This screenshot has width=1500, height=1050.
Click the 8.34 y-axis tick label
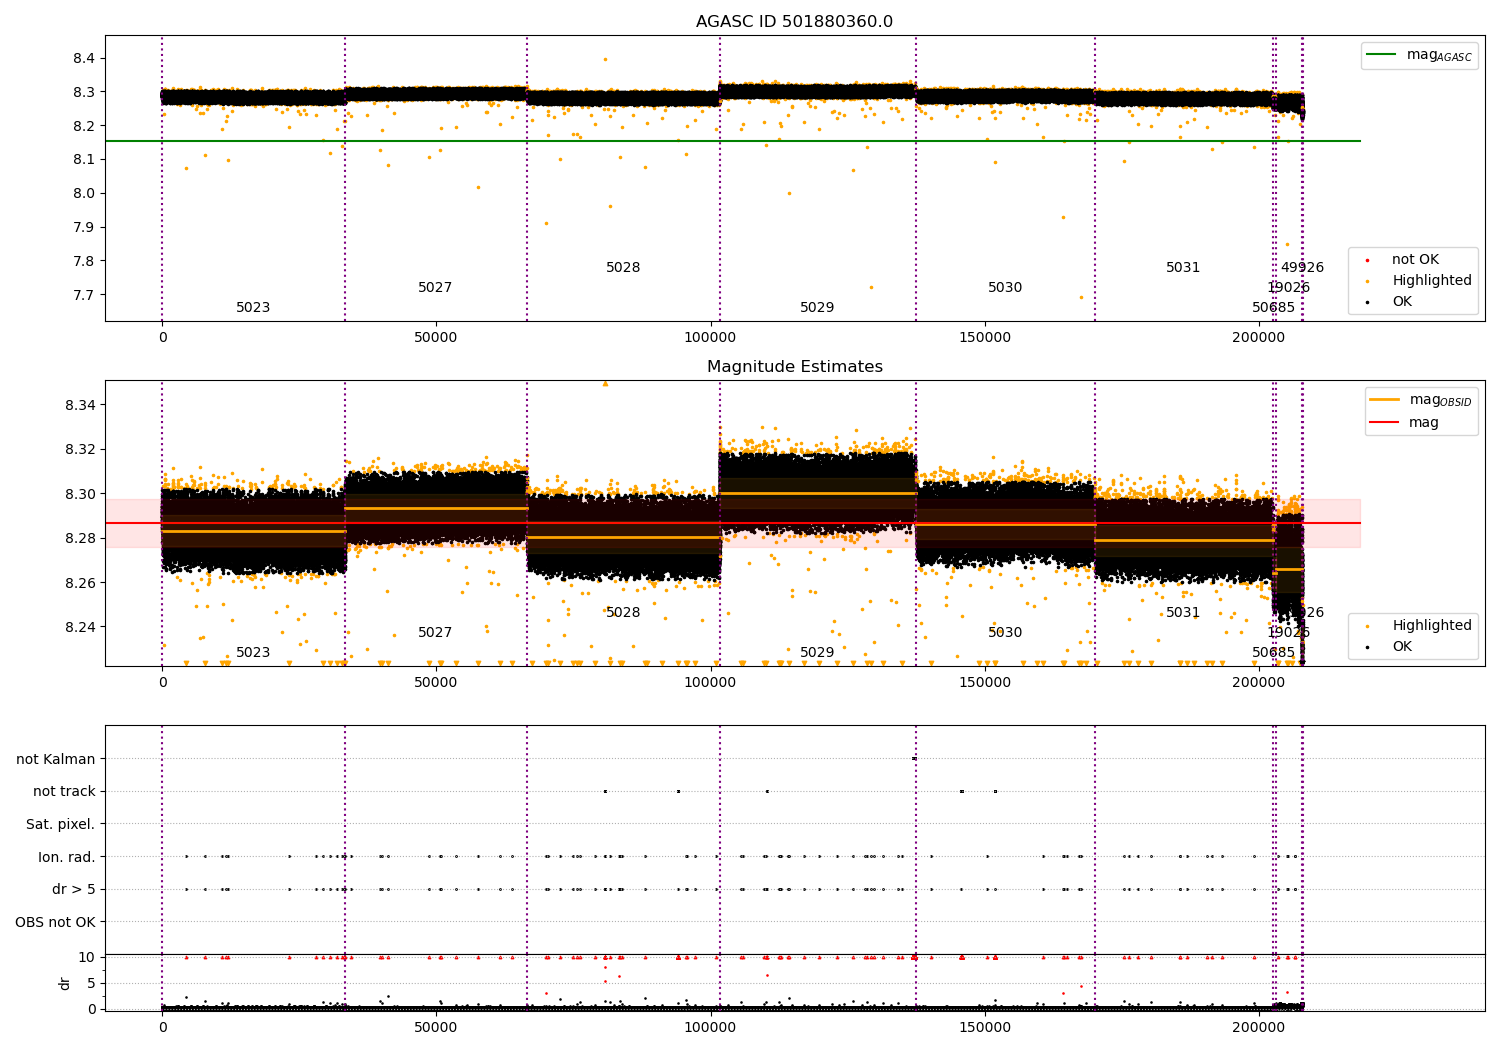click(x=80, y=405)
